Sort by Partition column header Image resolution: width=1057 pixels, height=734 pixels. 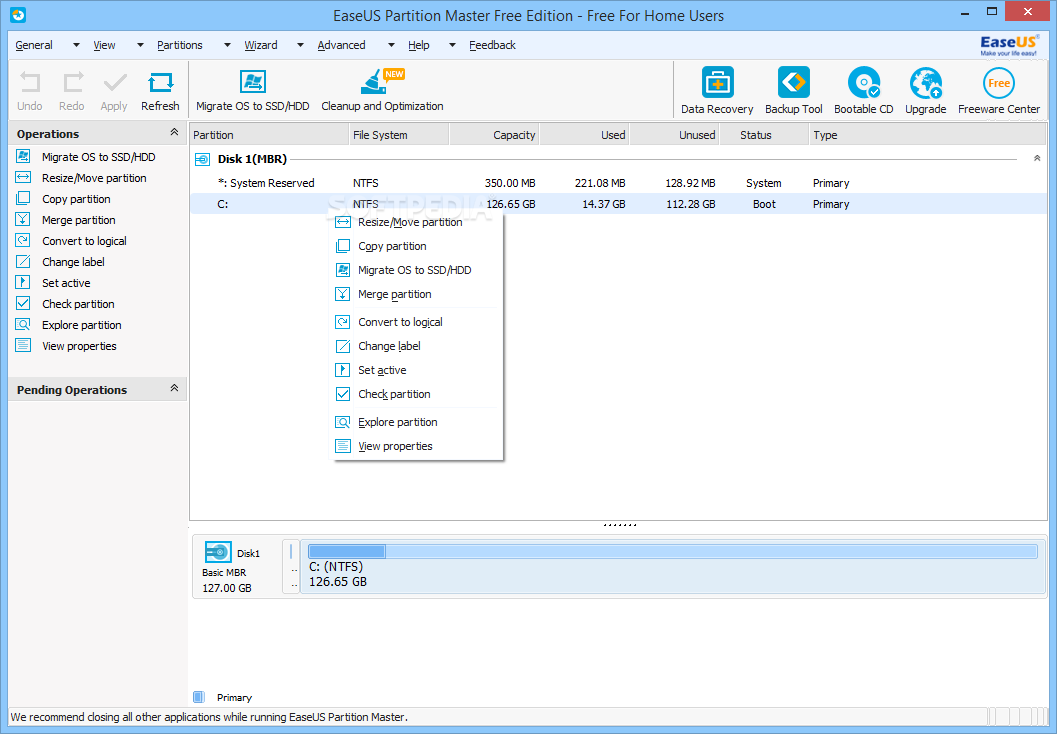[269, 135]
